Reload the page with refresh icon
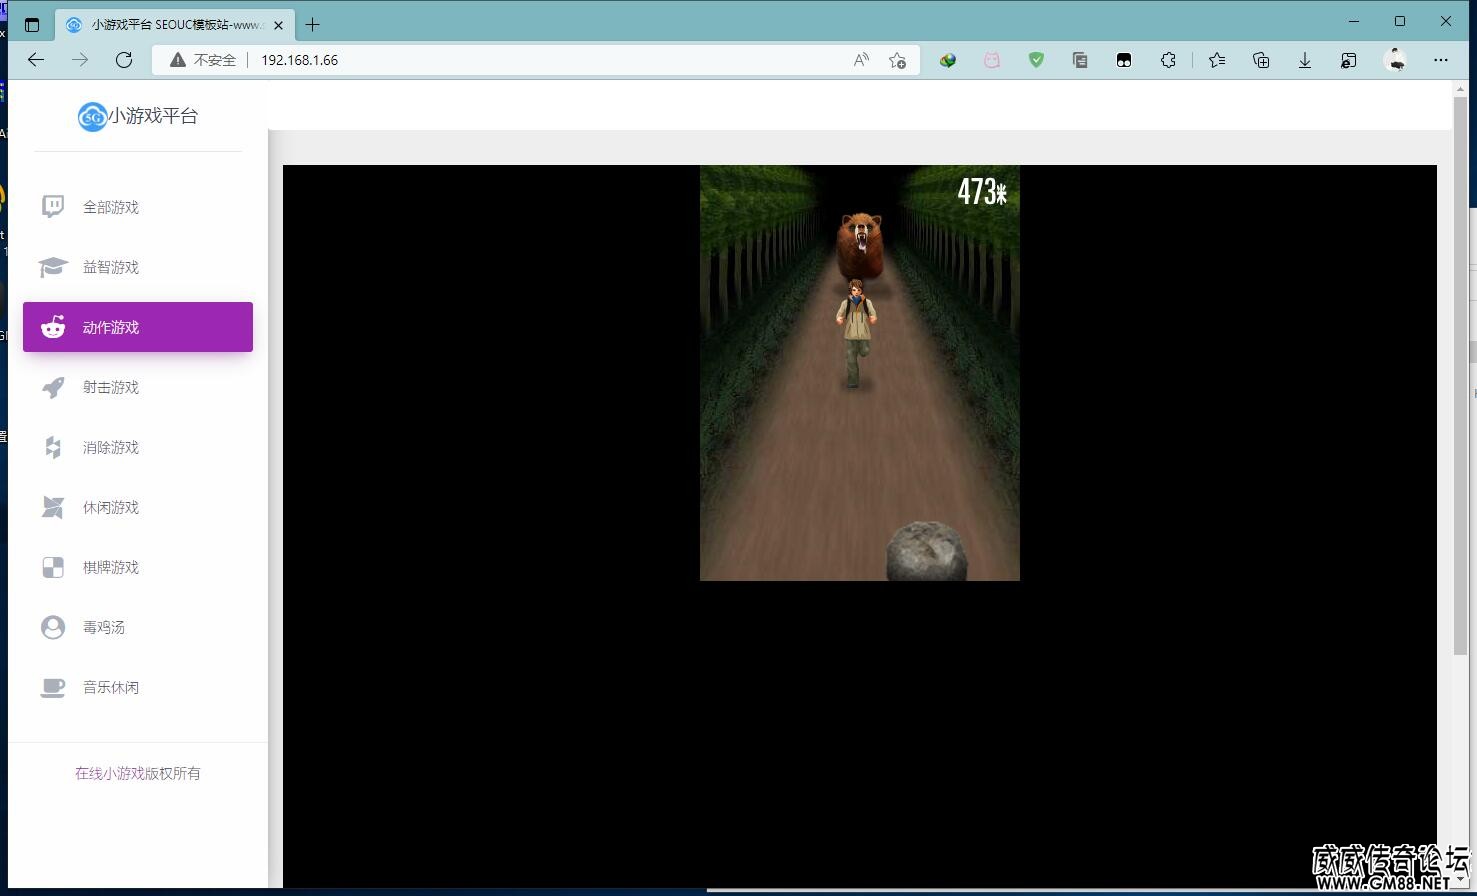Viewport: 1477px width, 896px height. (124, 60)
